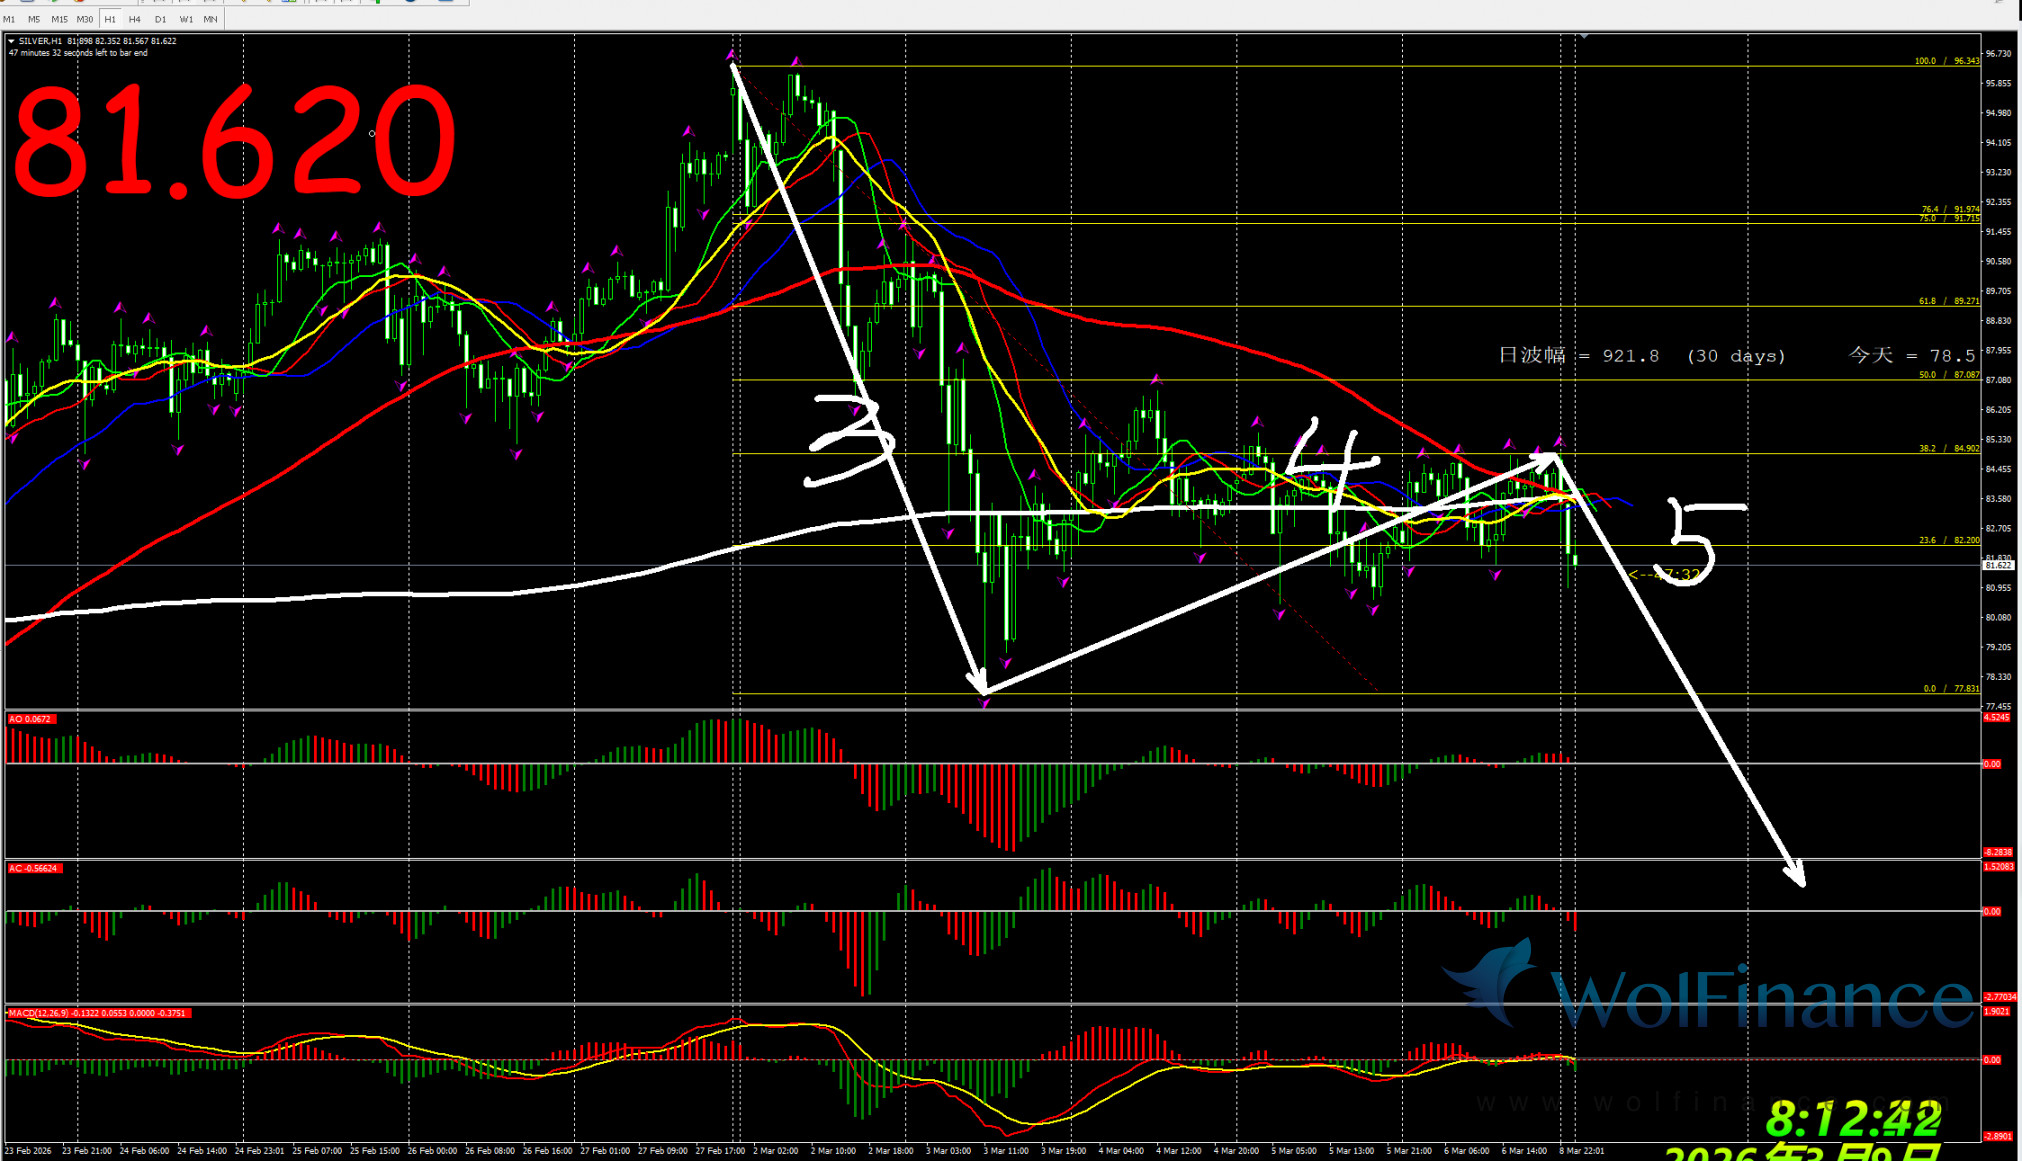2022x1161 pixels.
Task: Expand the SILVER,H1 chart title triangle
Action: point(11,41)
